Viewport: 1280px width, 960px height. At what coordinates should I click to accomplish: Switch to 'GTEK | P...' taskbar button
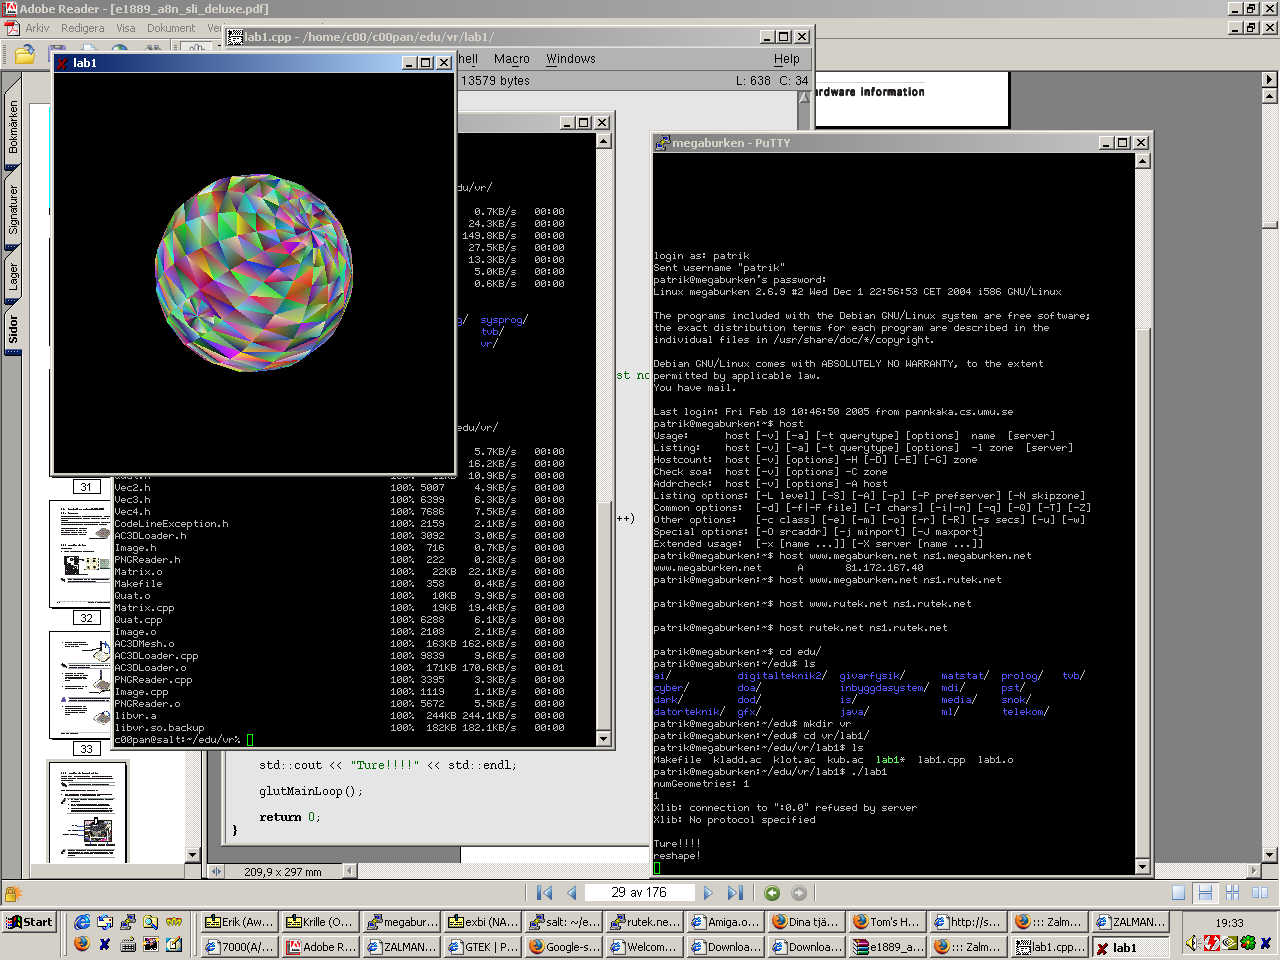[482, 946]
